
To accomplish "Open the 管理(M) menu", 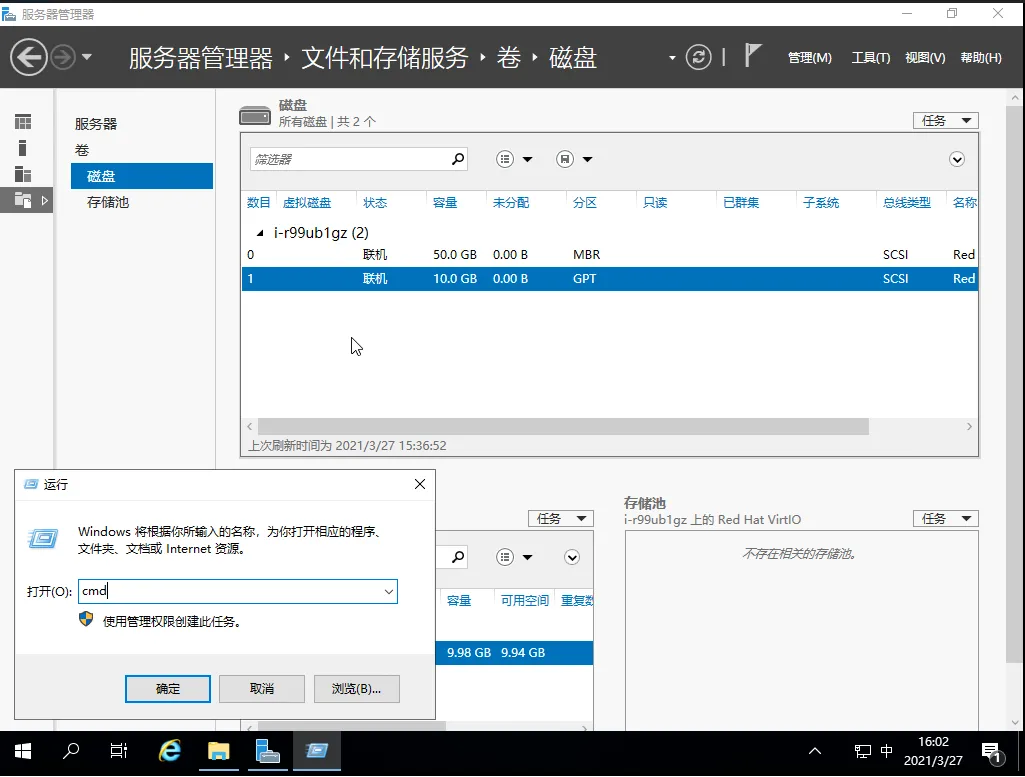I will tap(809, 58).
